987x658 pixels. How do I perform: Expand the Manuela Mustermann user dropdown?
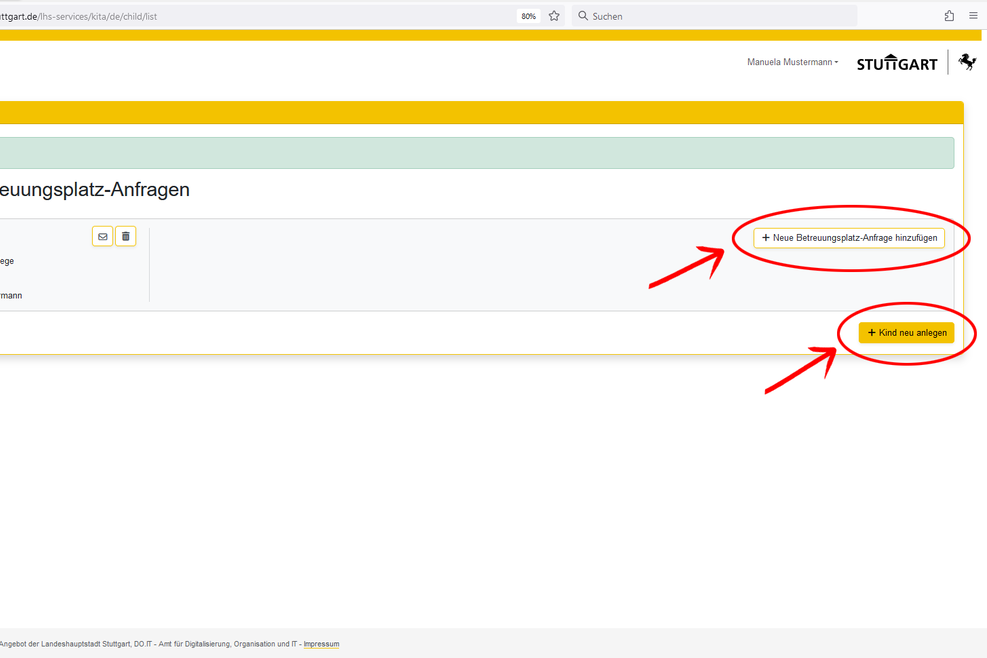(x=792, y=62)
